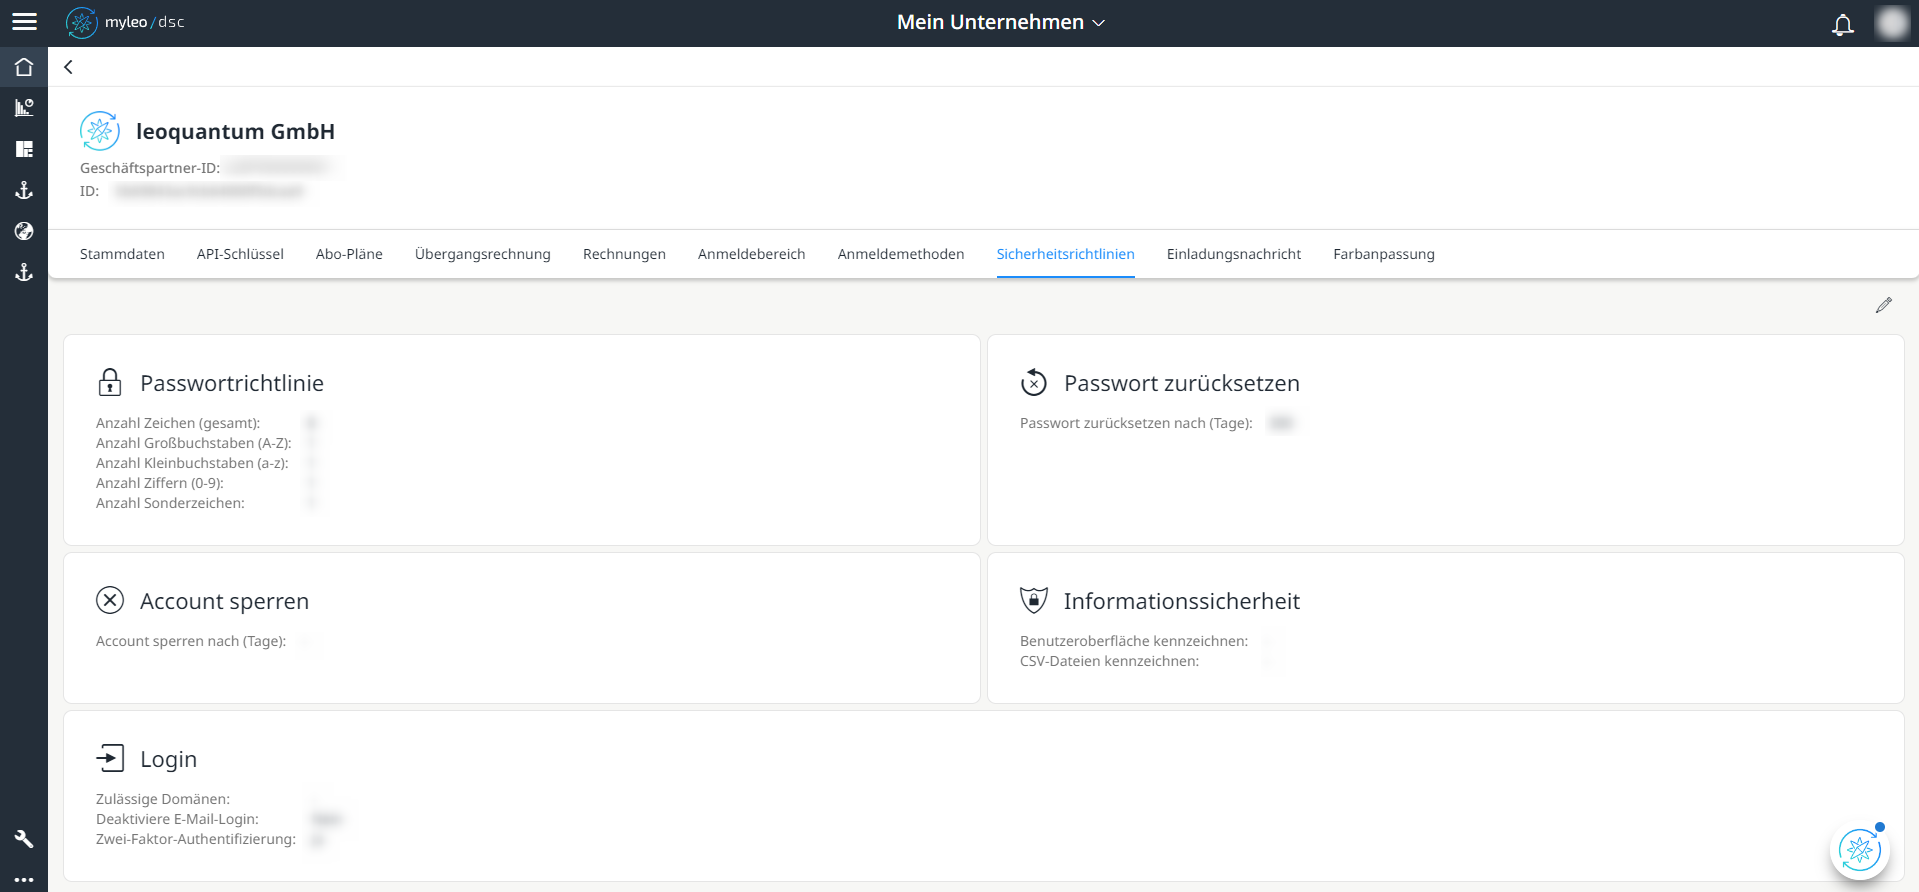Open the second anchor sidebar icon
This screenshot has height=892, width=1919.
click(x=24, y=272)
